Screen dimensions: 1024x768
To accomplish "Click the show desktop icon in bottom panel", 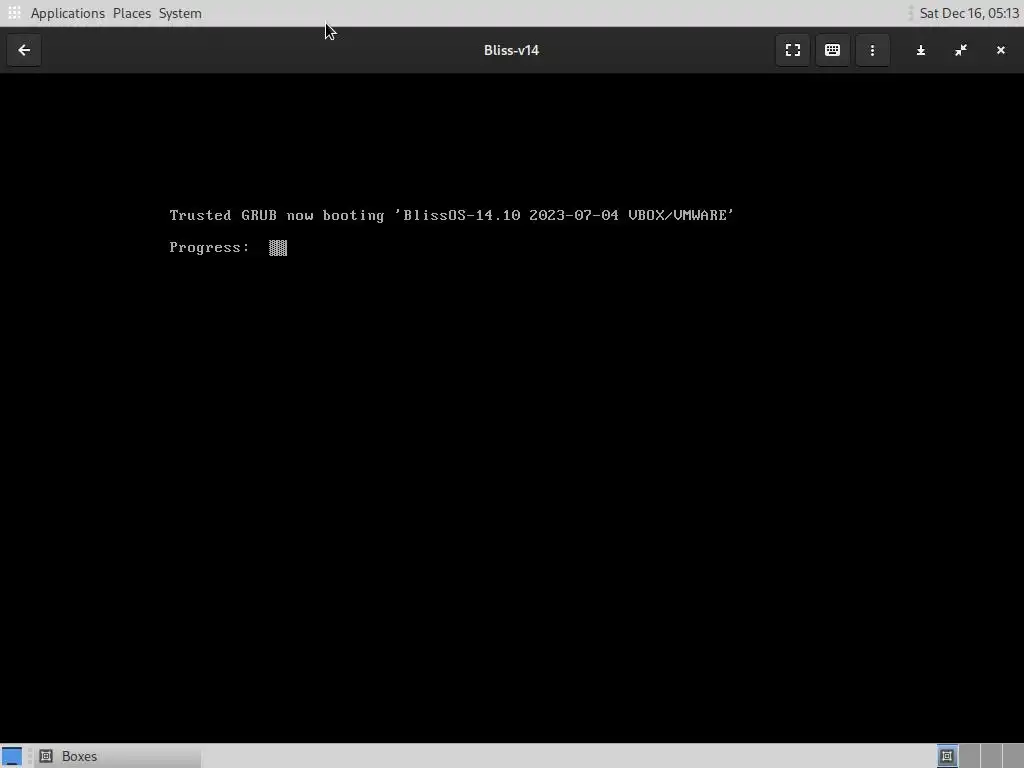I will pyautogui.click(x=12, y=756).
